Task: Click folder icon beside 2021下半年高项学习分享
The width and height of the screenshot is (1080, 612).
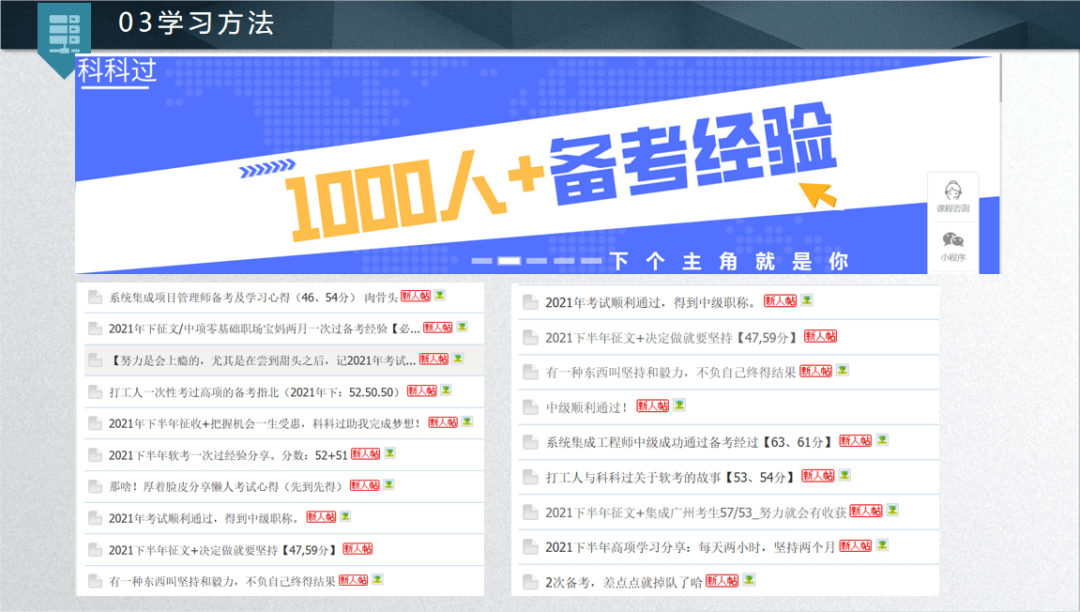Action: (x=530, y=547)
